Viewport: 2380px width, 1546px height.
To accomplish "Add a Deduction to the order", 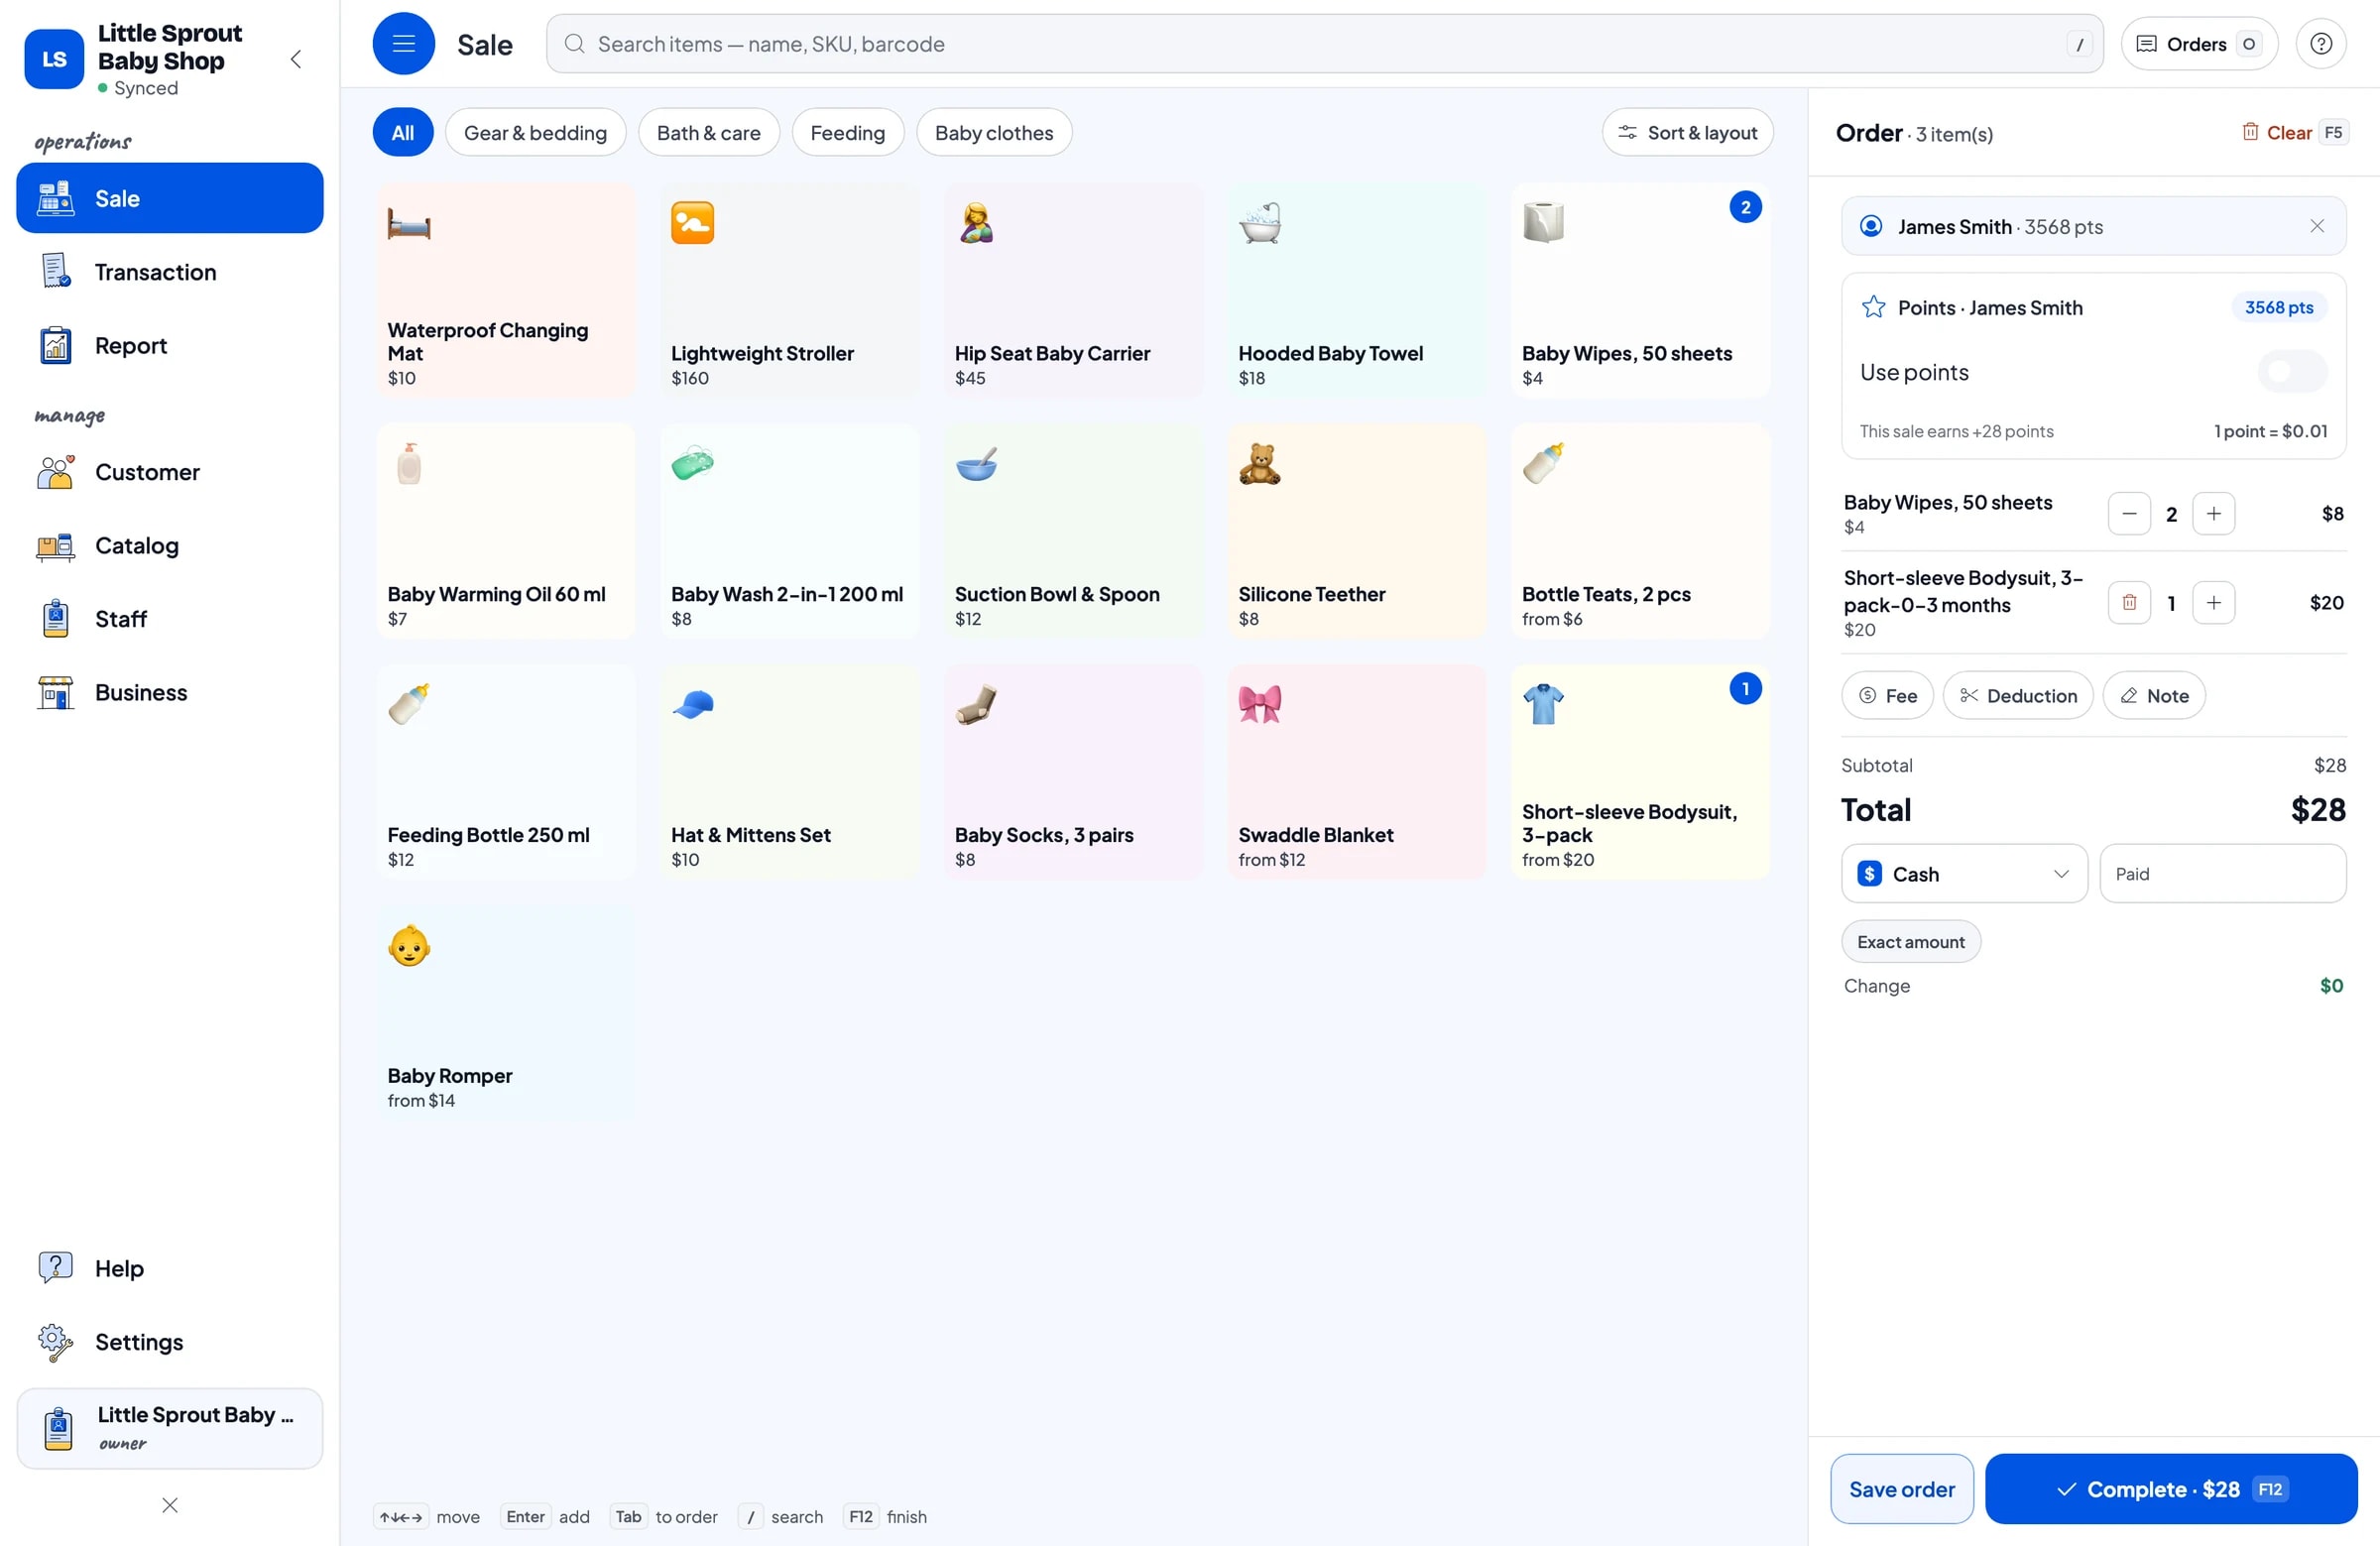I will (x=2018, y=696).
